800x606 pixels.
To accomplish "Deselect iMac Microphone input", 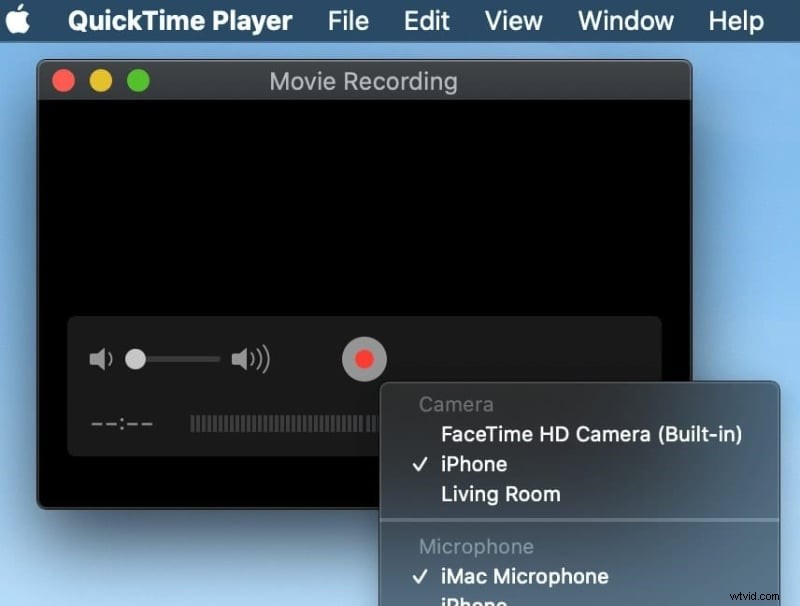I will coord(525,576).
